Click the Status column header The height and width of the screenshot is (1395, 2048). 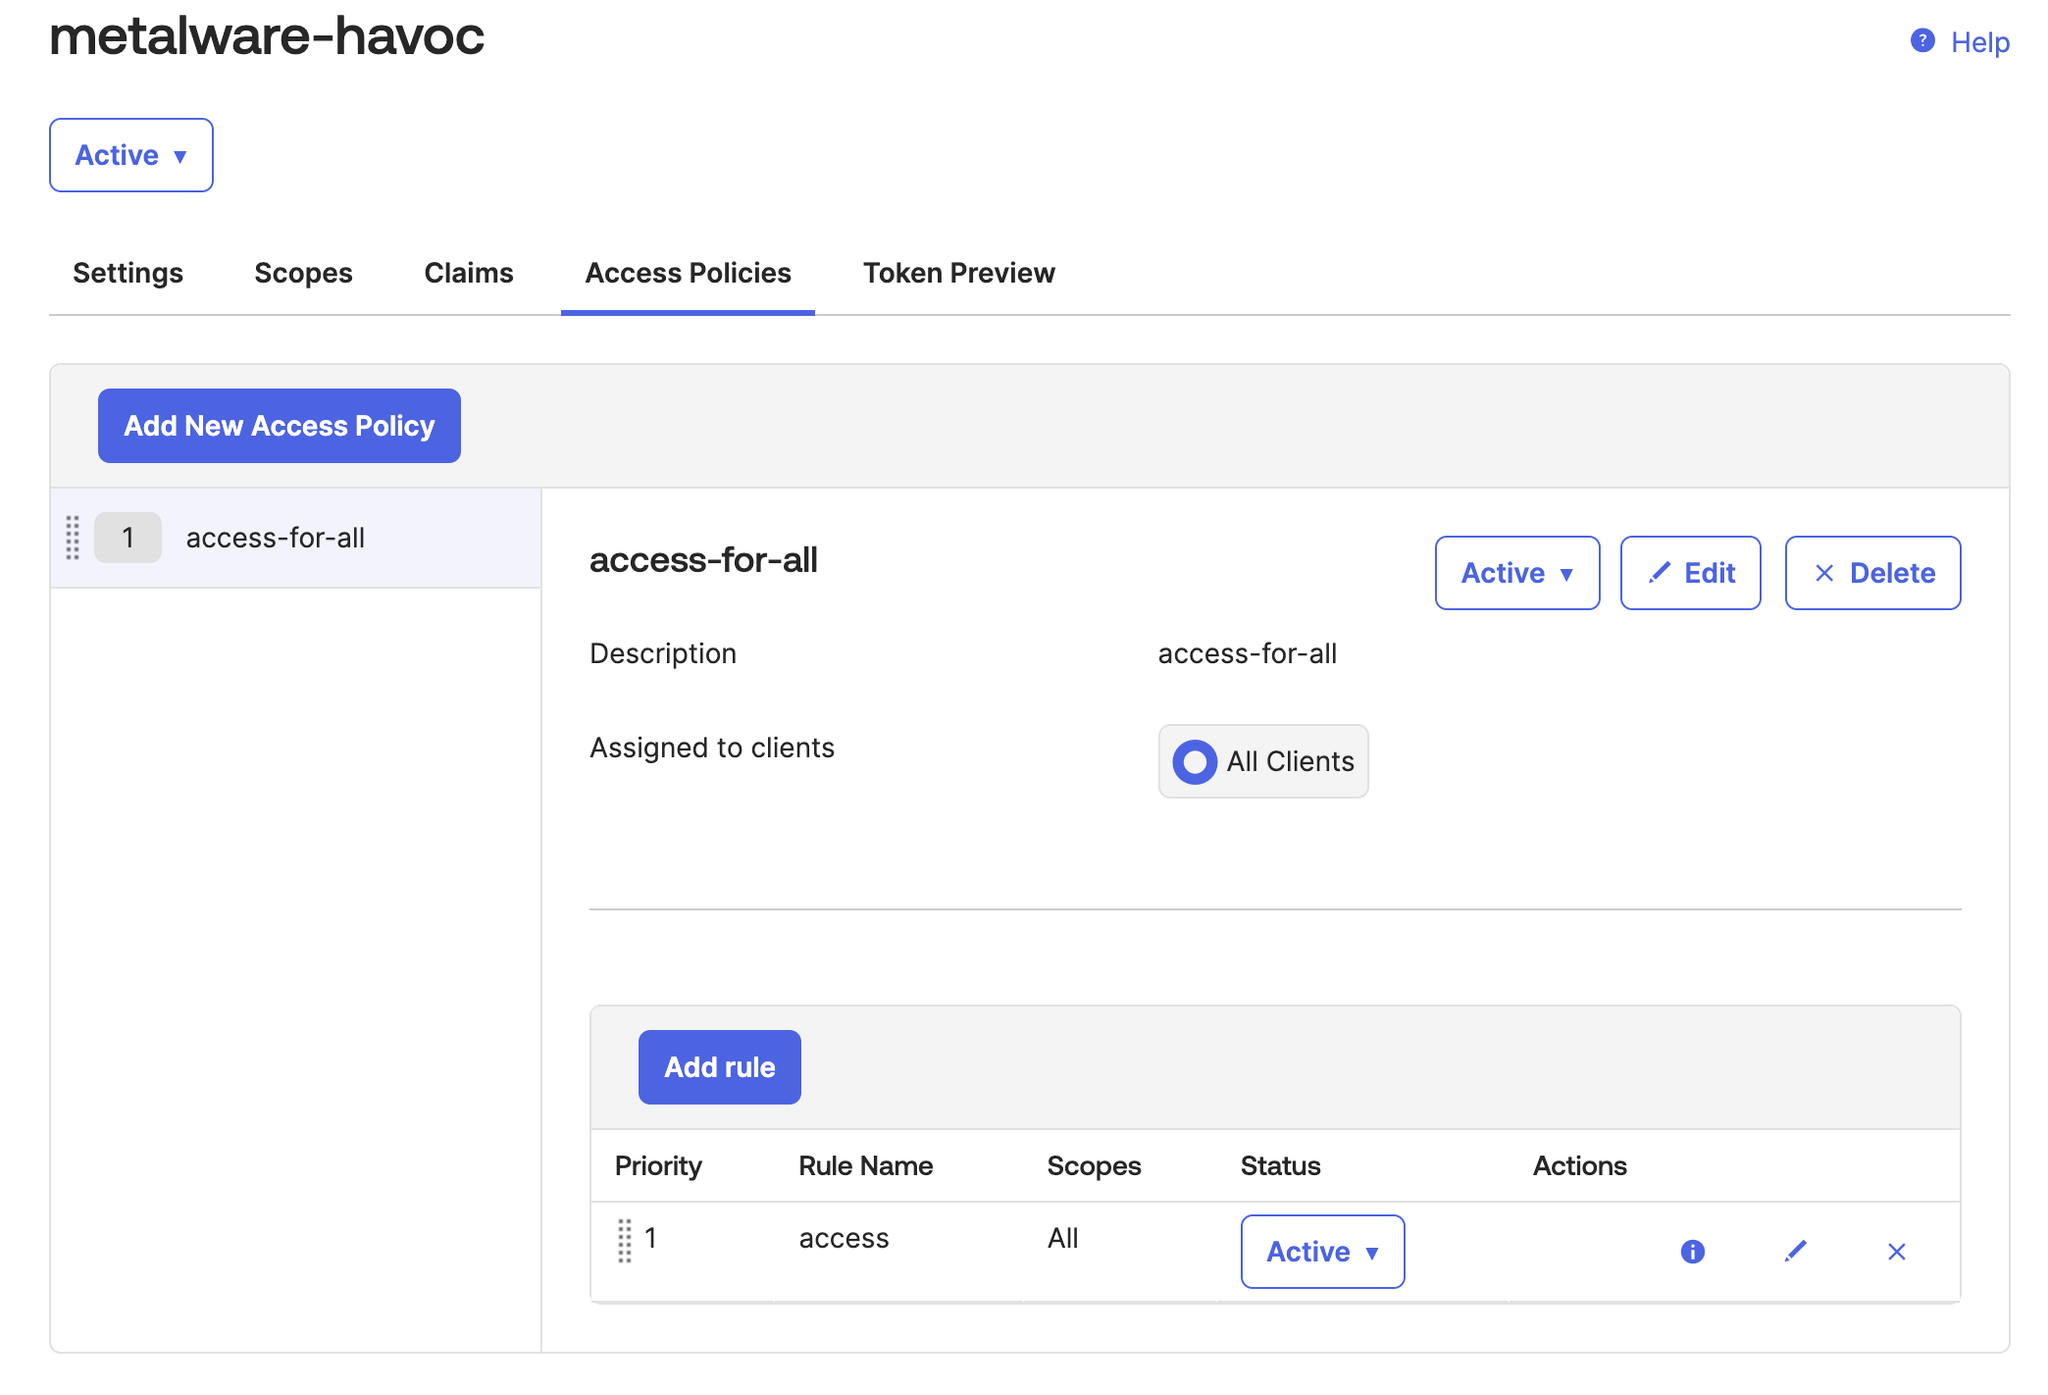click(1280, 1166)
